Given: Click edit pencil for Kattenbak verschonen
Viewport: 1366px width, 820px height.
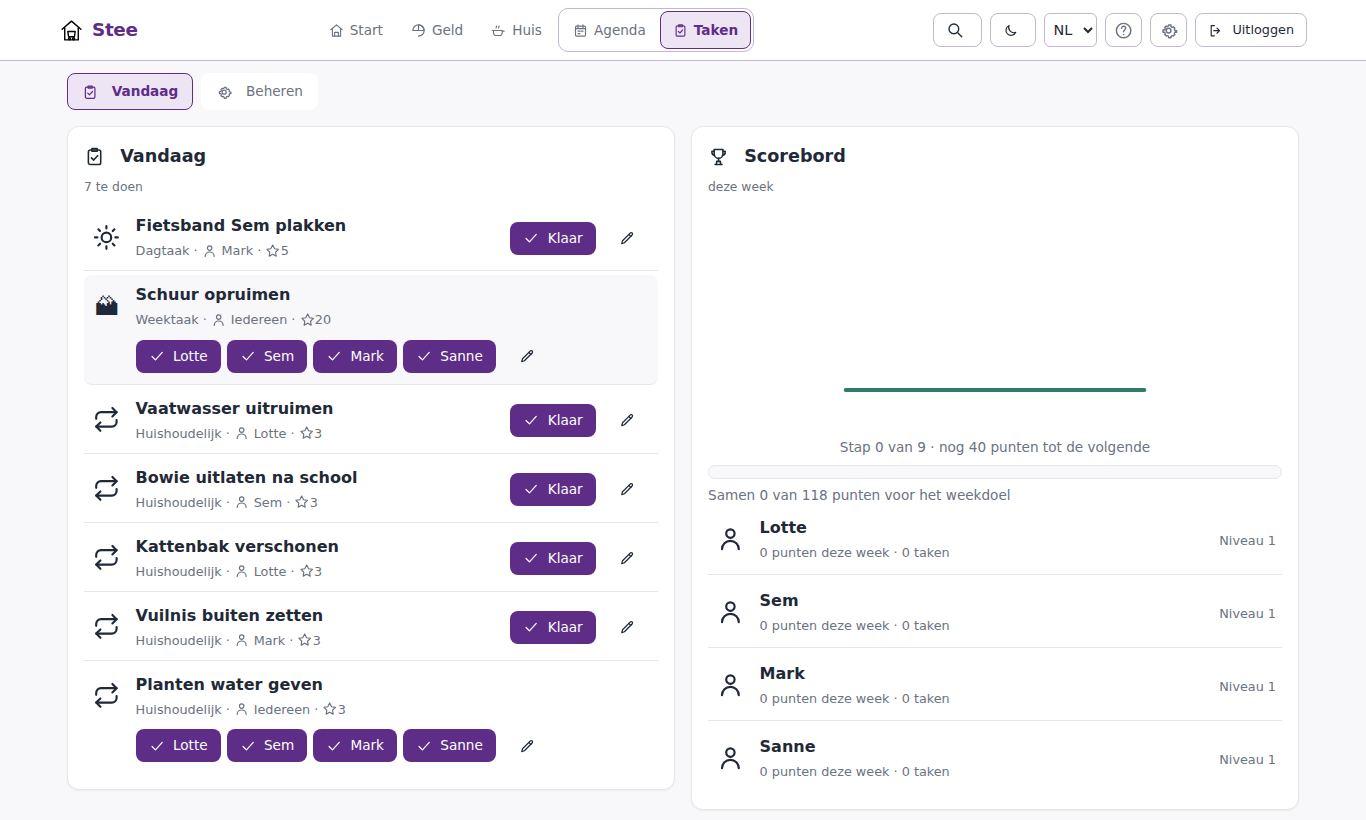Looking at the screenshot, I should click(x=627, y=558).
